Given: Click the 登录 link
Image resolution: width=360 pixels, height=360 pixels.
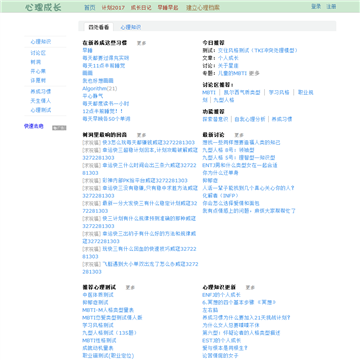Looking at the screenshot, I should (x=316, y=6).
